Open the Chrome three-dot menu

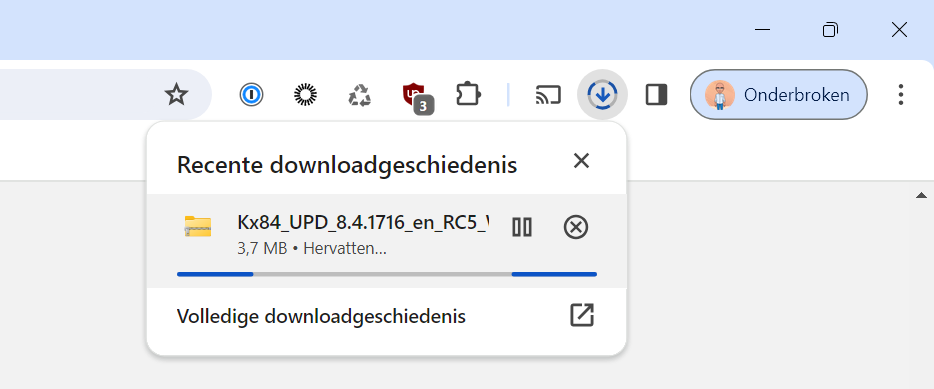(x=901, y=95)
